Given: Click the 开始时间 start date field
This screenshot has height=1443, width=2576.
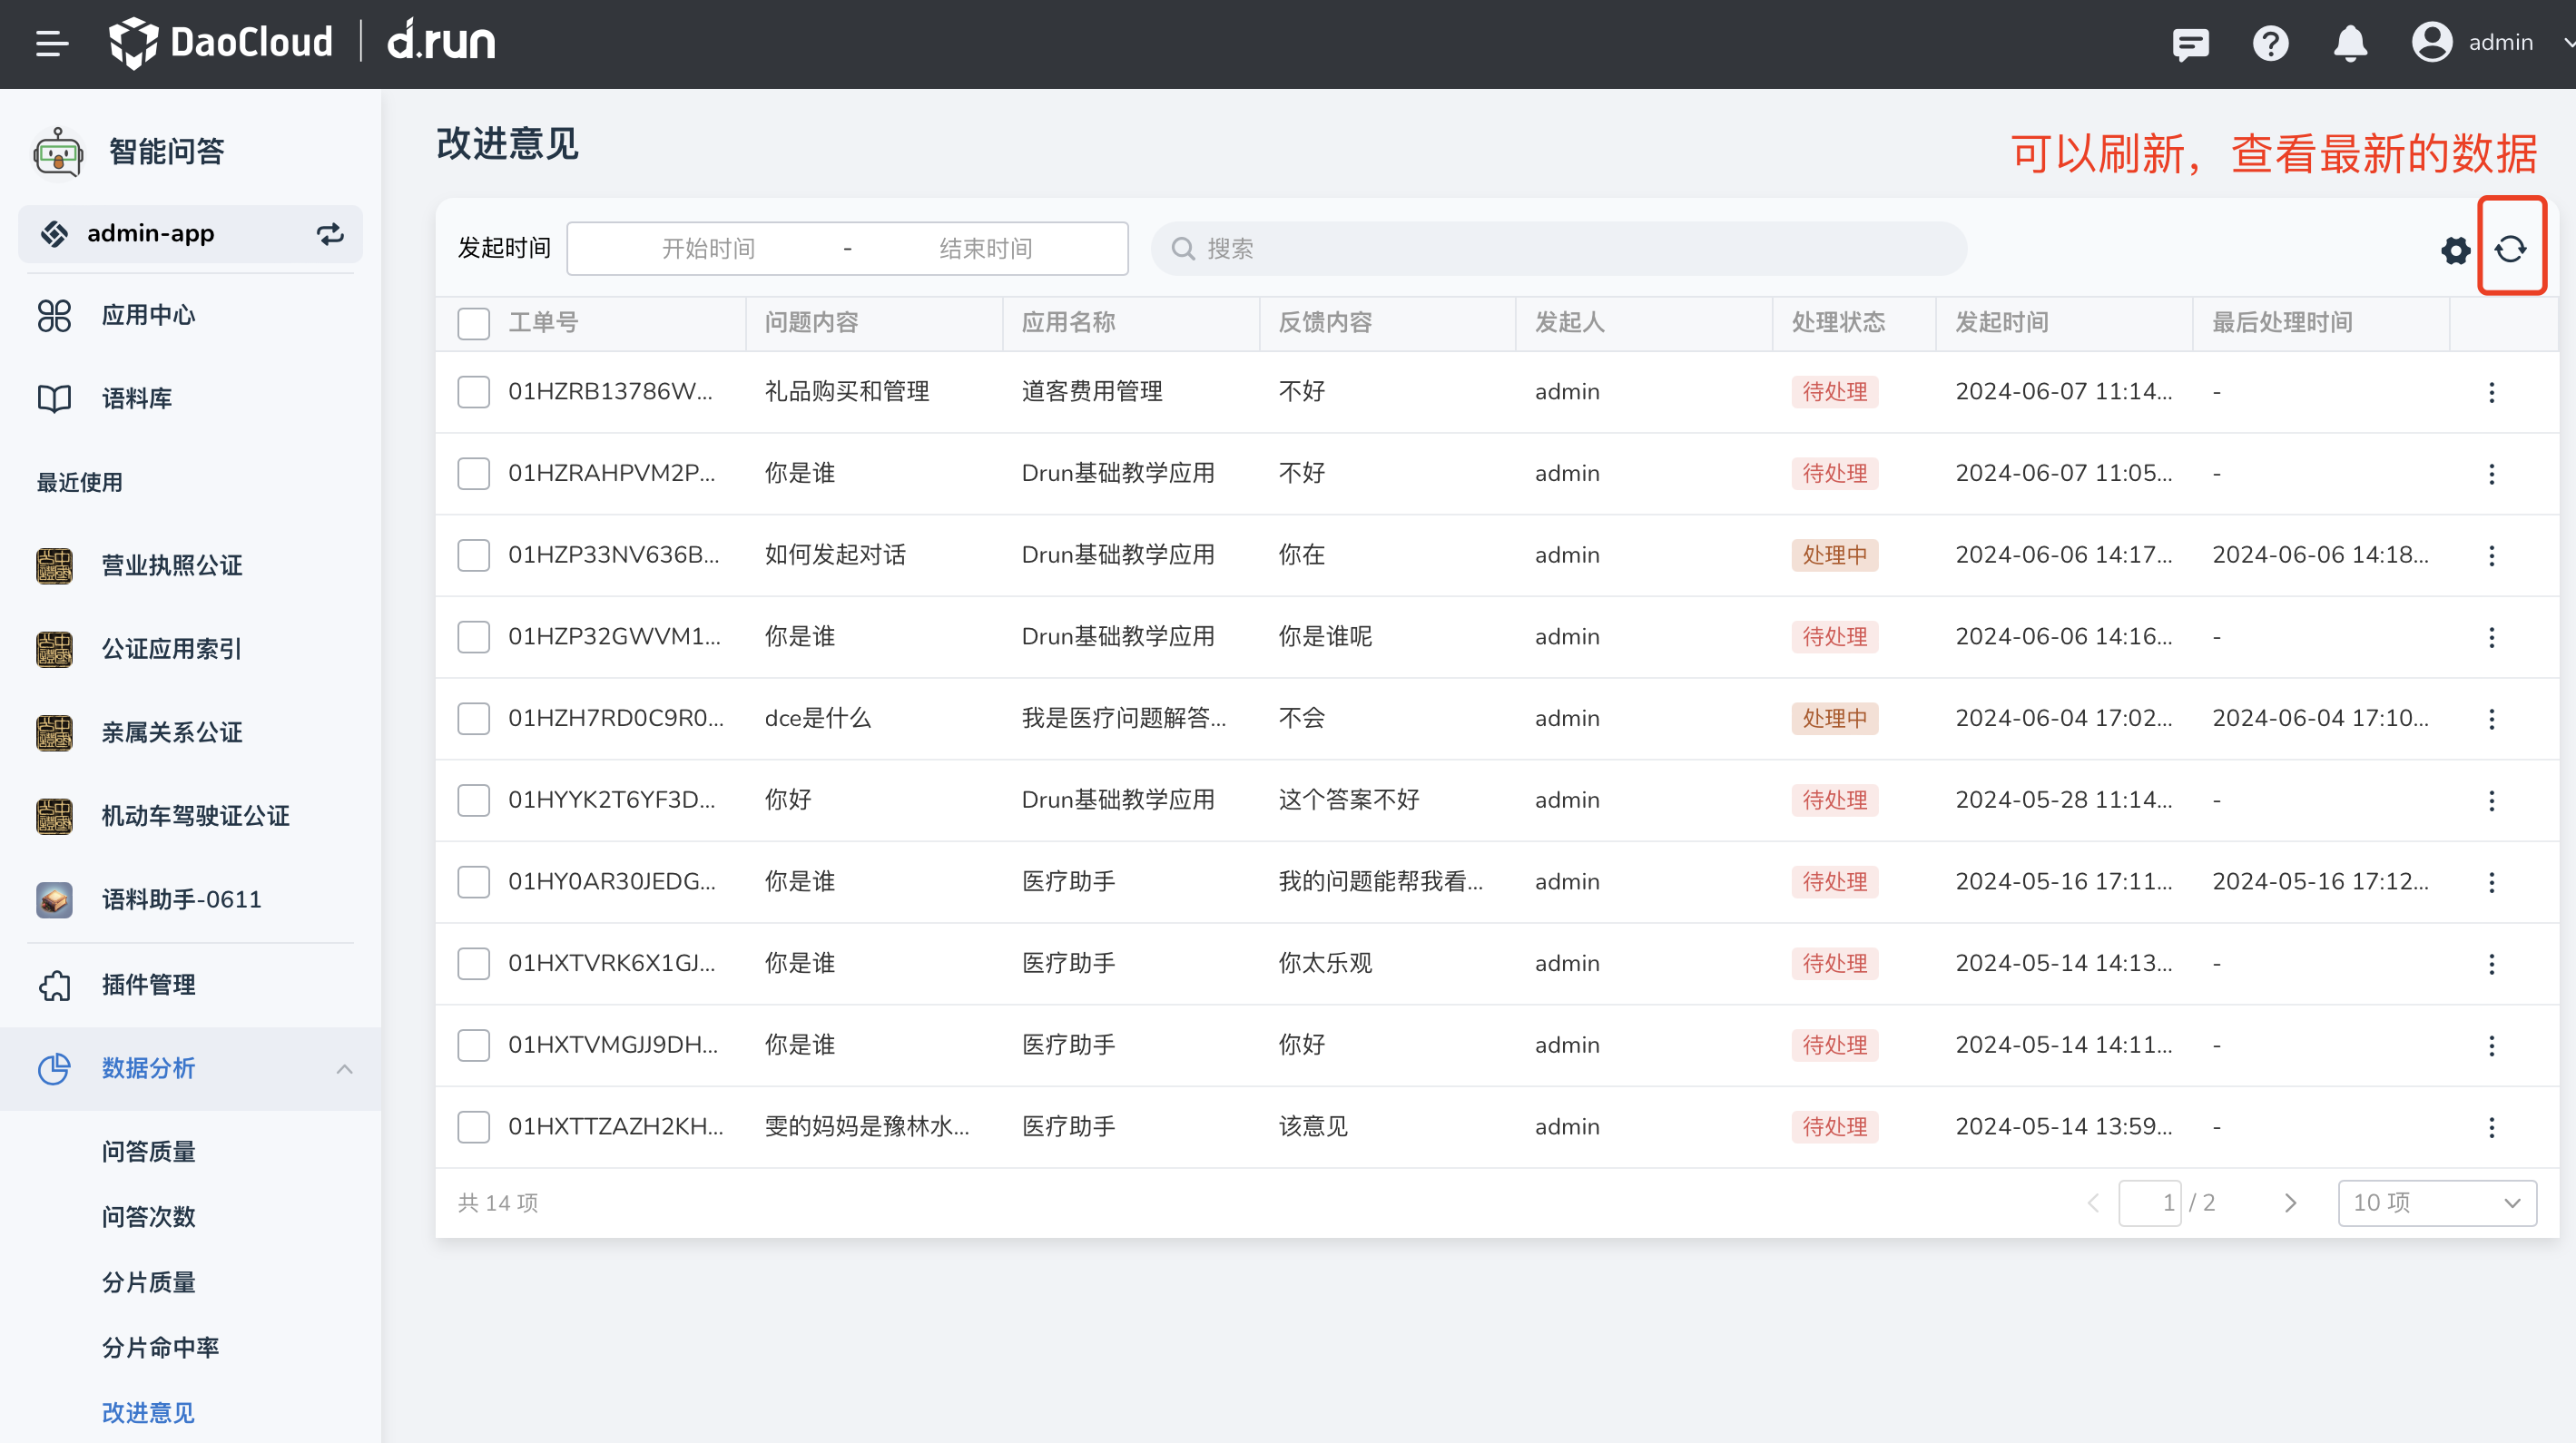Looking at the screenshot, I should pyautogui.click(x=708, y=249).
